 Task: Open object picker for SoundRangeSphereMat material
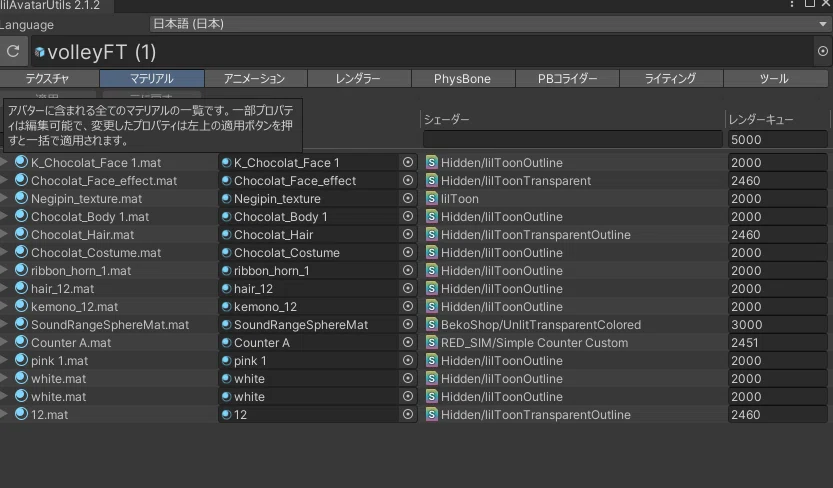(x=407, y=324)
